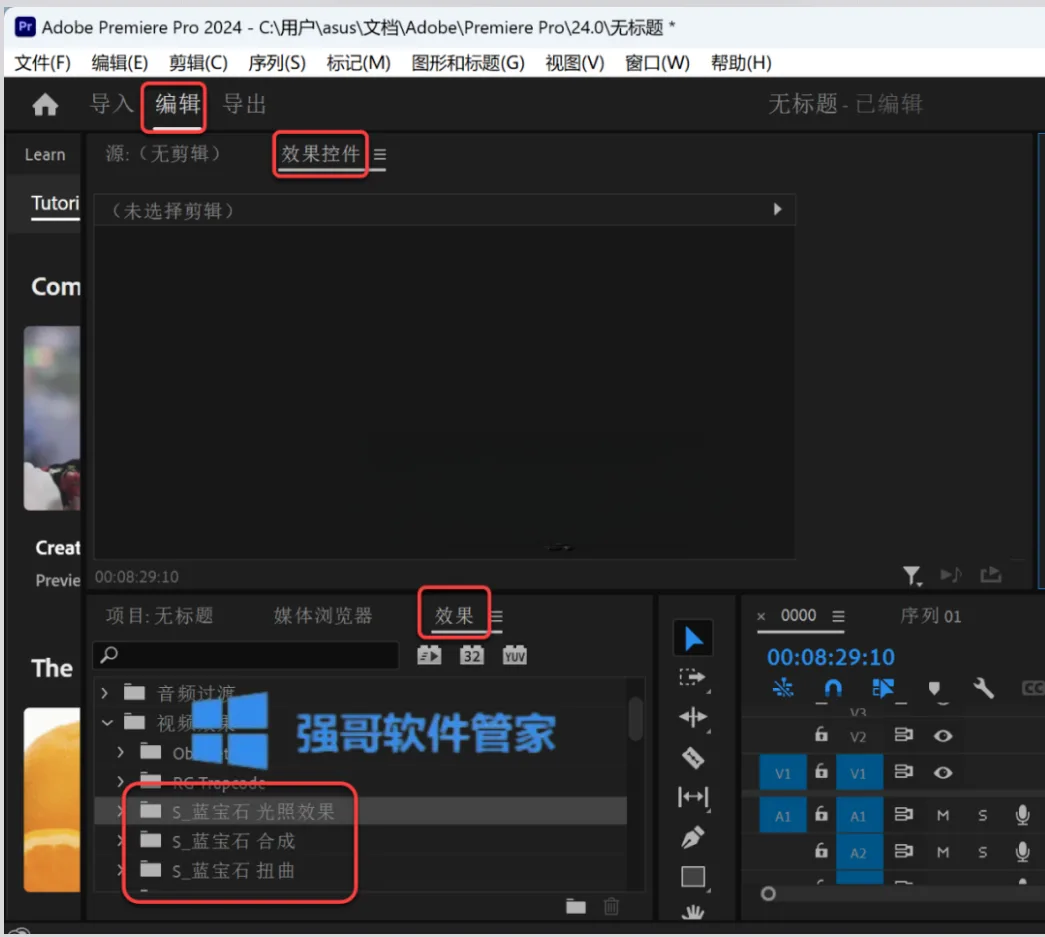Open the 序列 01 timeline tab
Image resolution: width=1045 pixels, height=937 pixels.
pyautogui.click(x=930, y=616)
